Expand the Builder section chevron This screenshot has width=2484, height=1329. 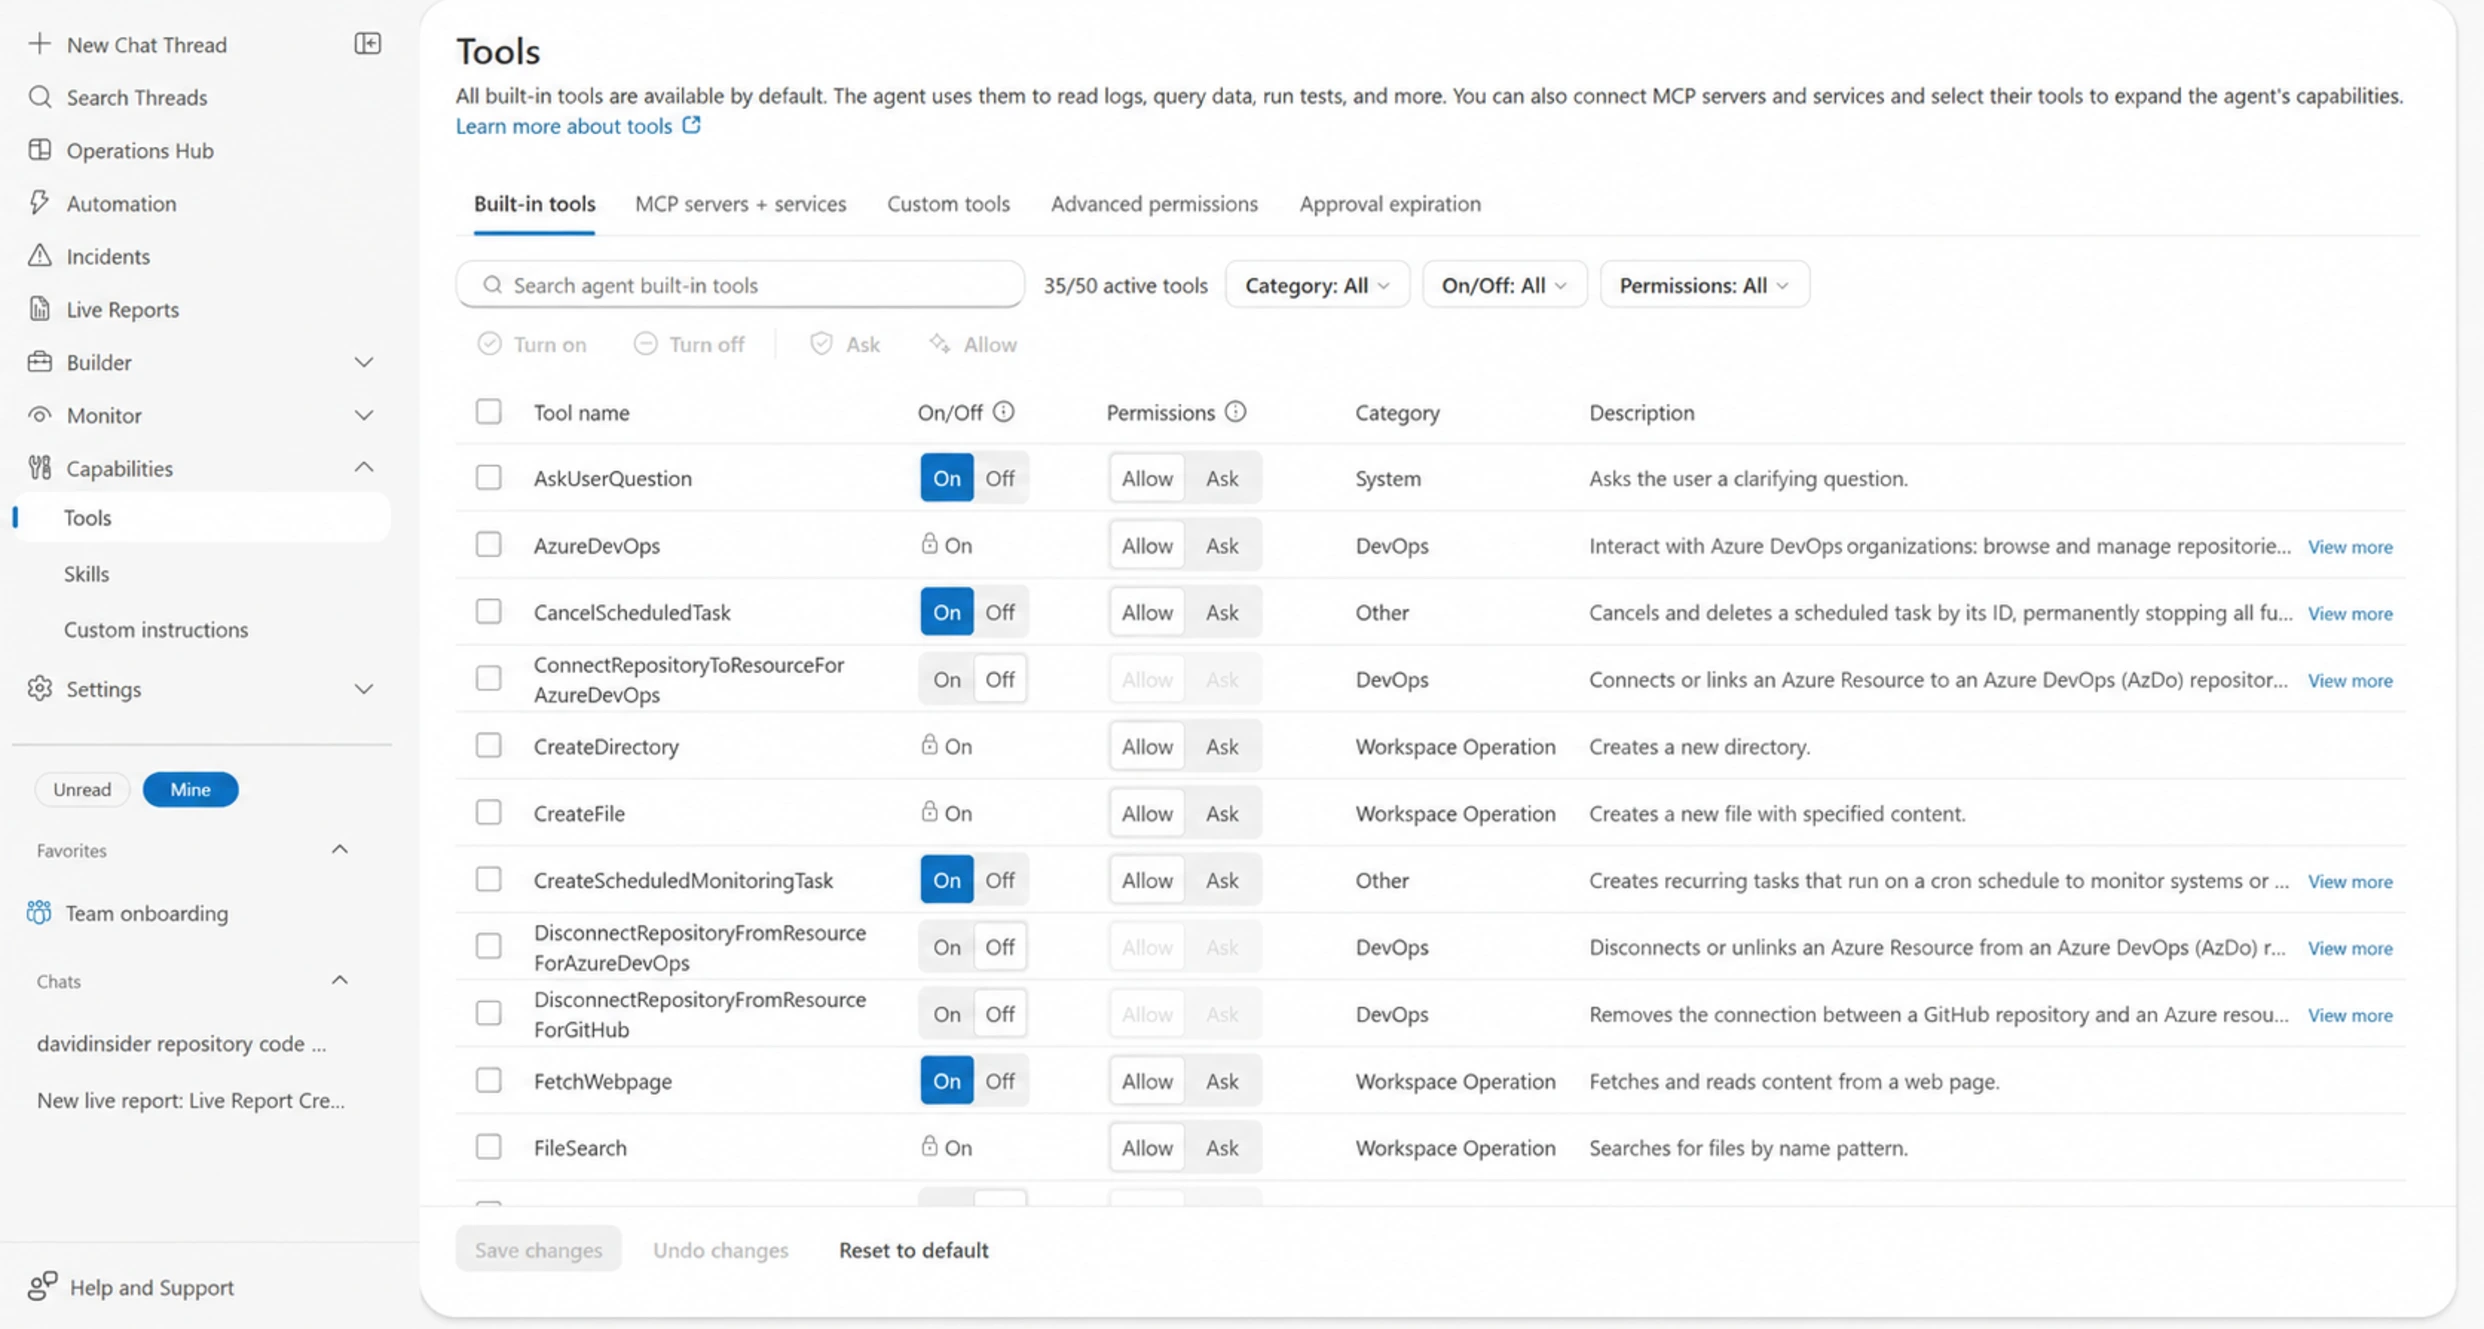pyautogui.click(x=364, y=362)
